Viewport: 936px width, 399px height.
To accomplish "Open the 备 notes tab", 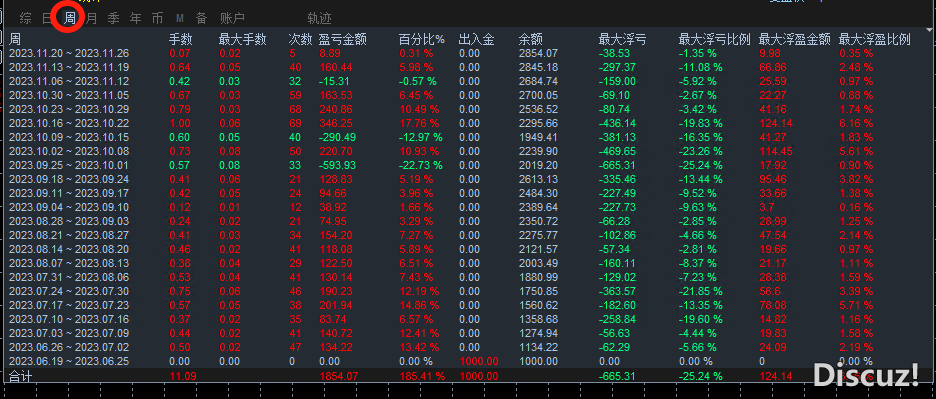I will (x=202, y=19).
